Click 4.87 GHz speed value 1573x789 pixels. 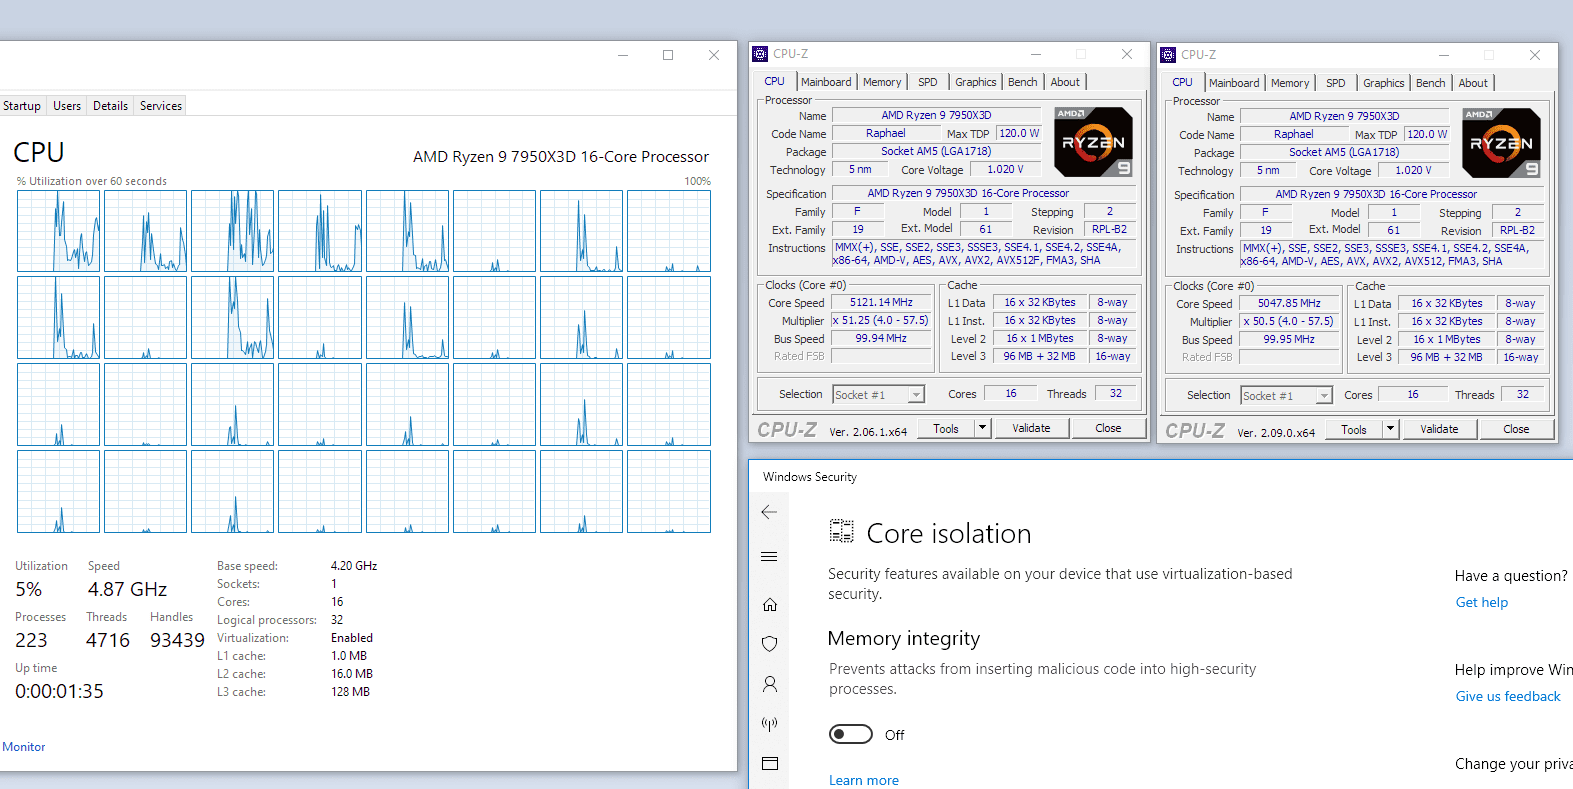pyautogui.click(x=127, y=589)
